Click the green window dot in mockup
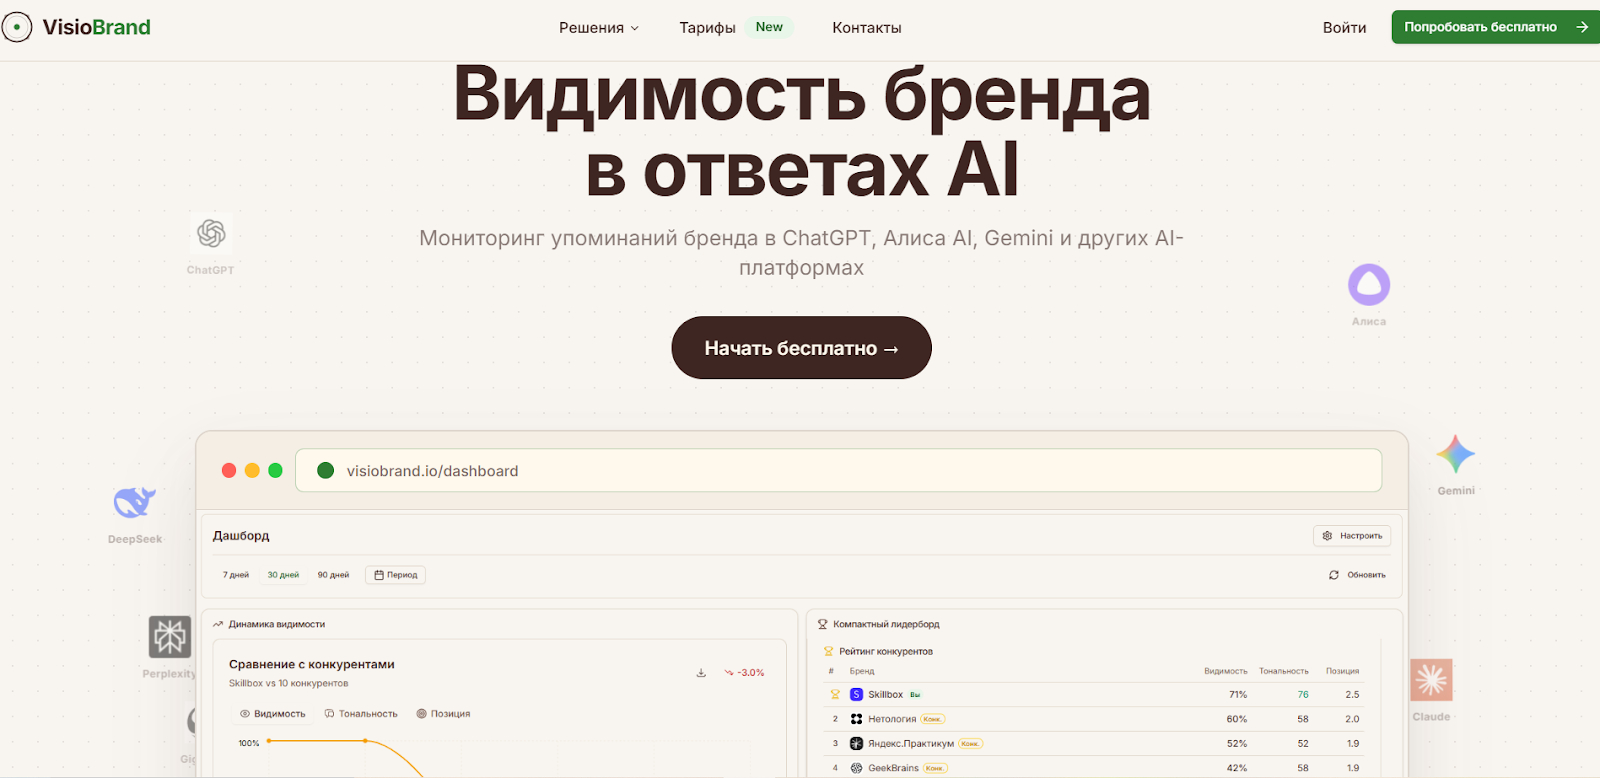The width and height of the screenshot is (1600, 778). pos(275,471)
